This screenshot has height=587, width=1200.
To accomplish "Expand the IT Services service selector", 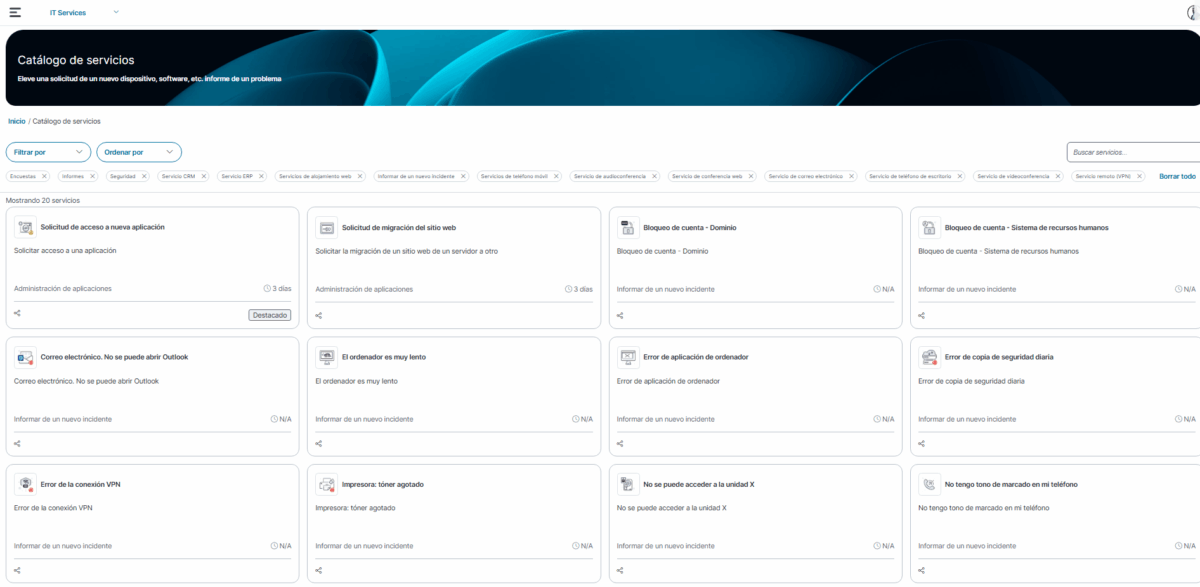I will click(x=115, y=11).
